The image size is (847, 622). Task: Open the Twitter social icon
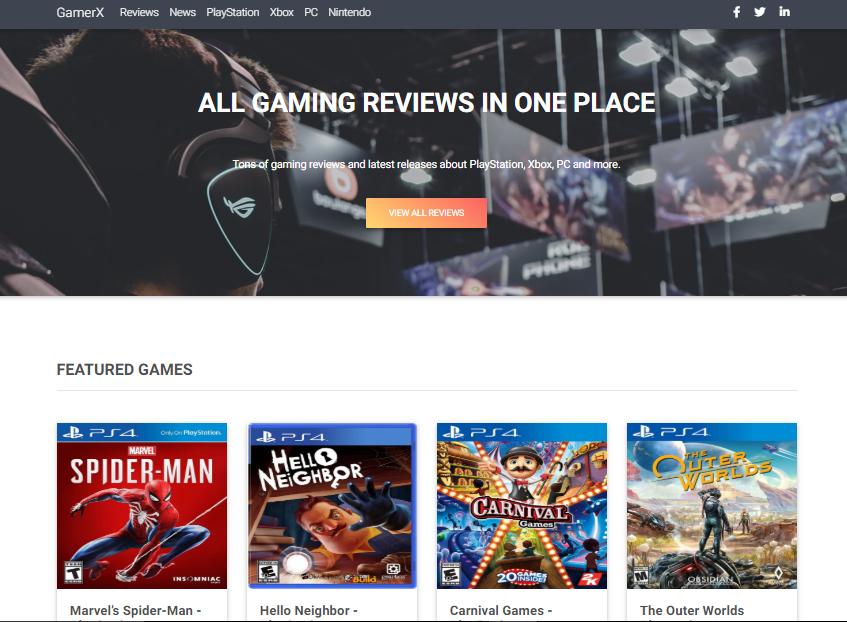759,12
